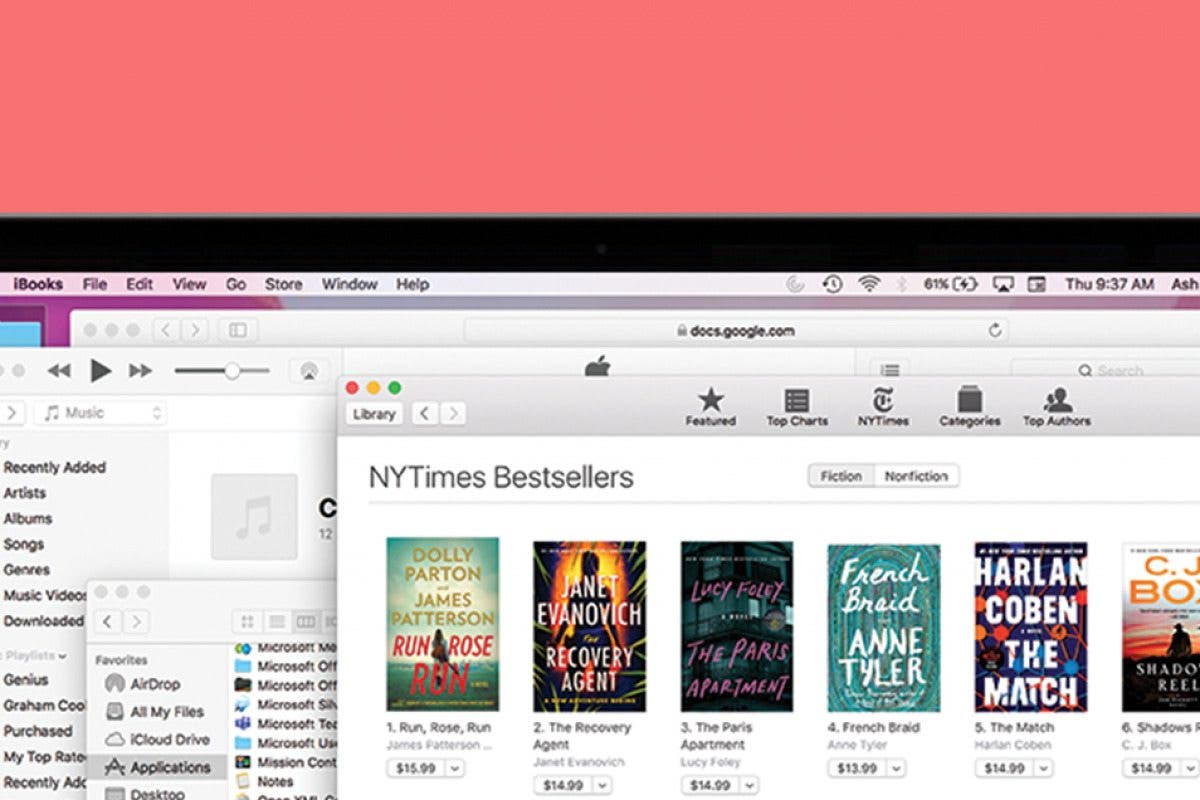Click the Library button in iBooks Store
The height and width of the screenshot is (800, 1200).
(x=374, y=413)
